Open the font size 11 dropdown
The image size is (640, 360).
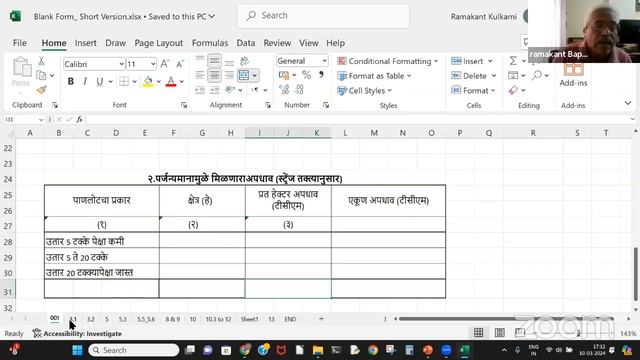tap(153, 64)
